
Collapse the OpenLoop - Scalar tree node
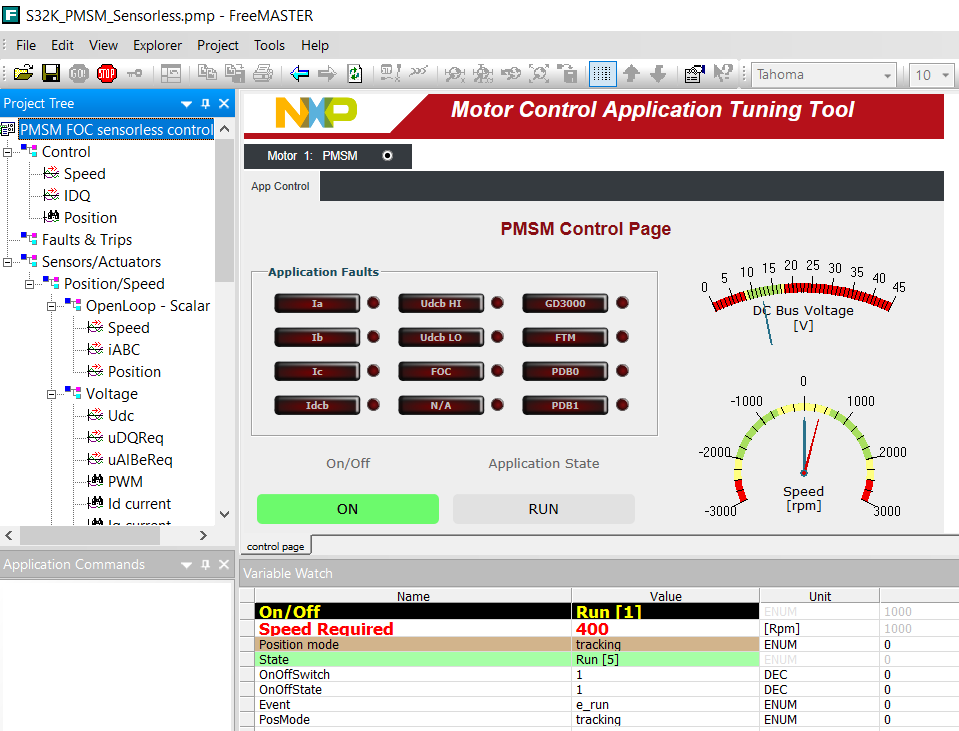51,306
